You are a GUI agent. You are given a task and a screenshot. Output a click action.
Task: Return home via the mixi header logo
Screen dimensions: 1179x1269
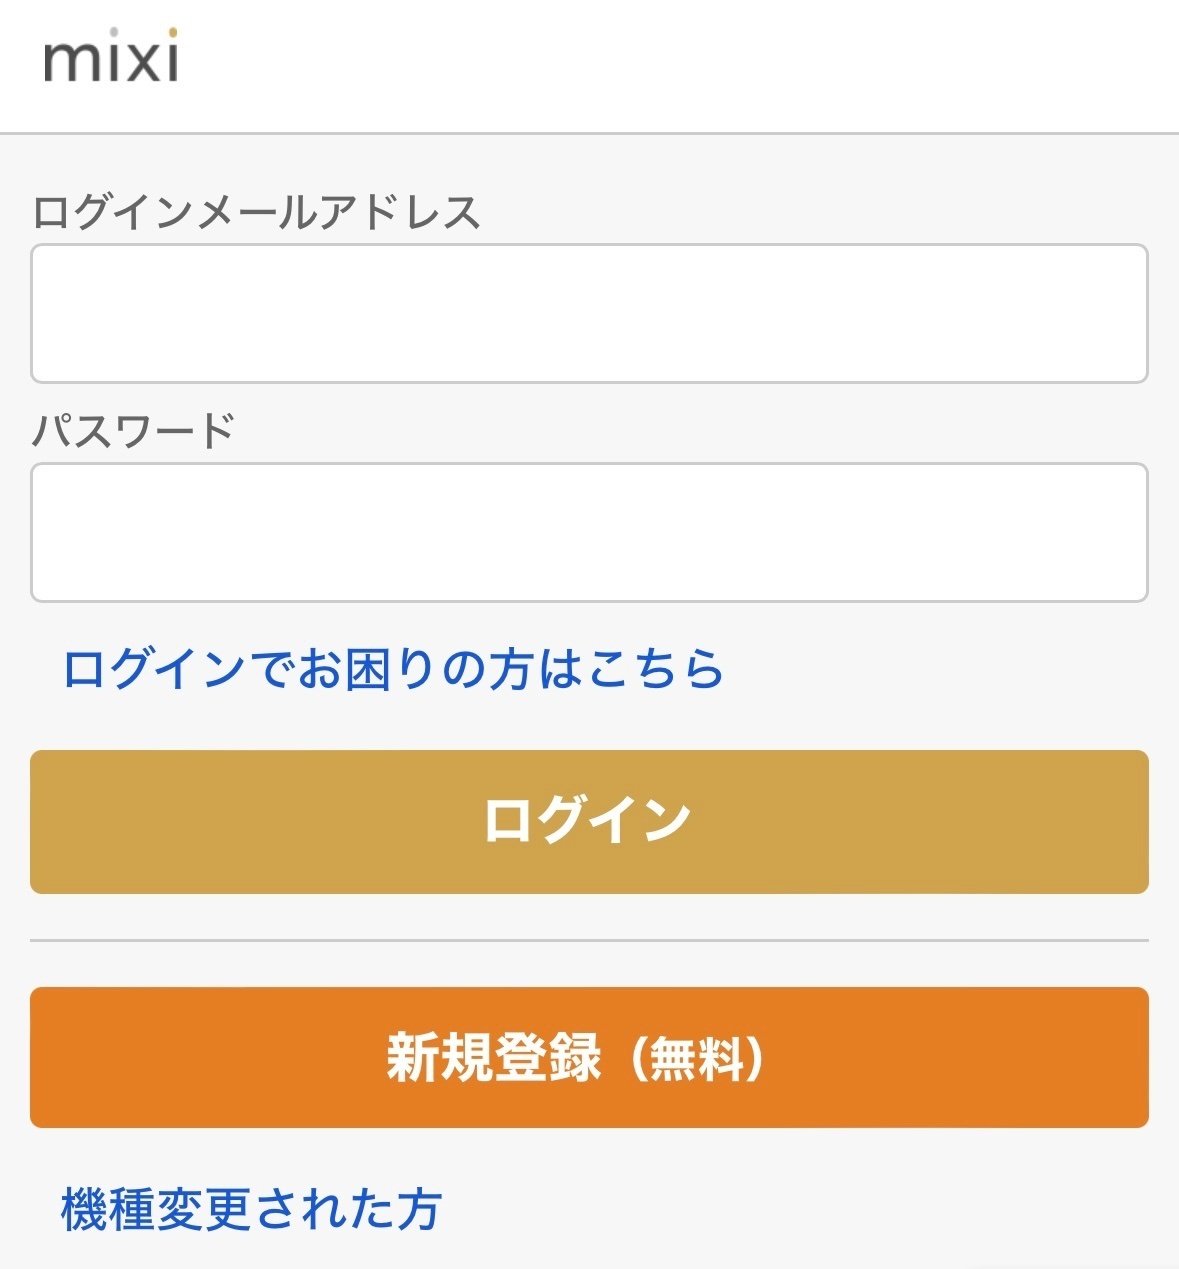coord(111,58)
